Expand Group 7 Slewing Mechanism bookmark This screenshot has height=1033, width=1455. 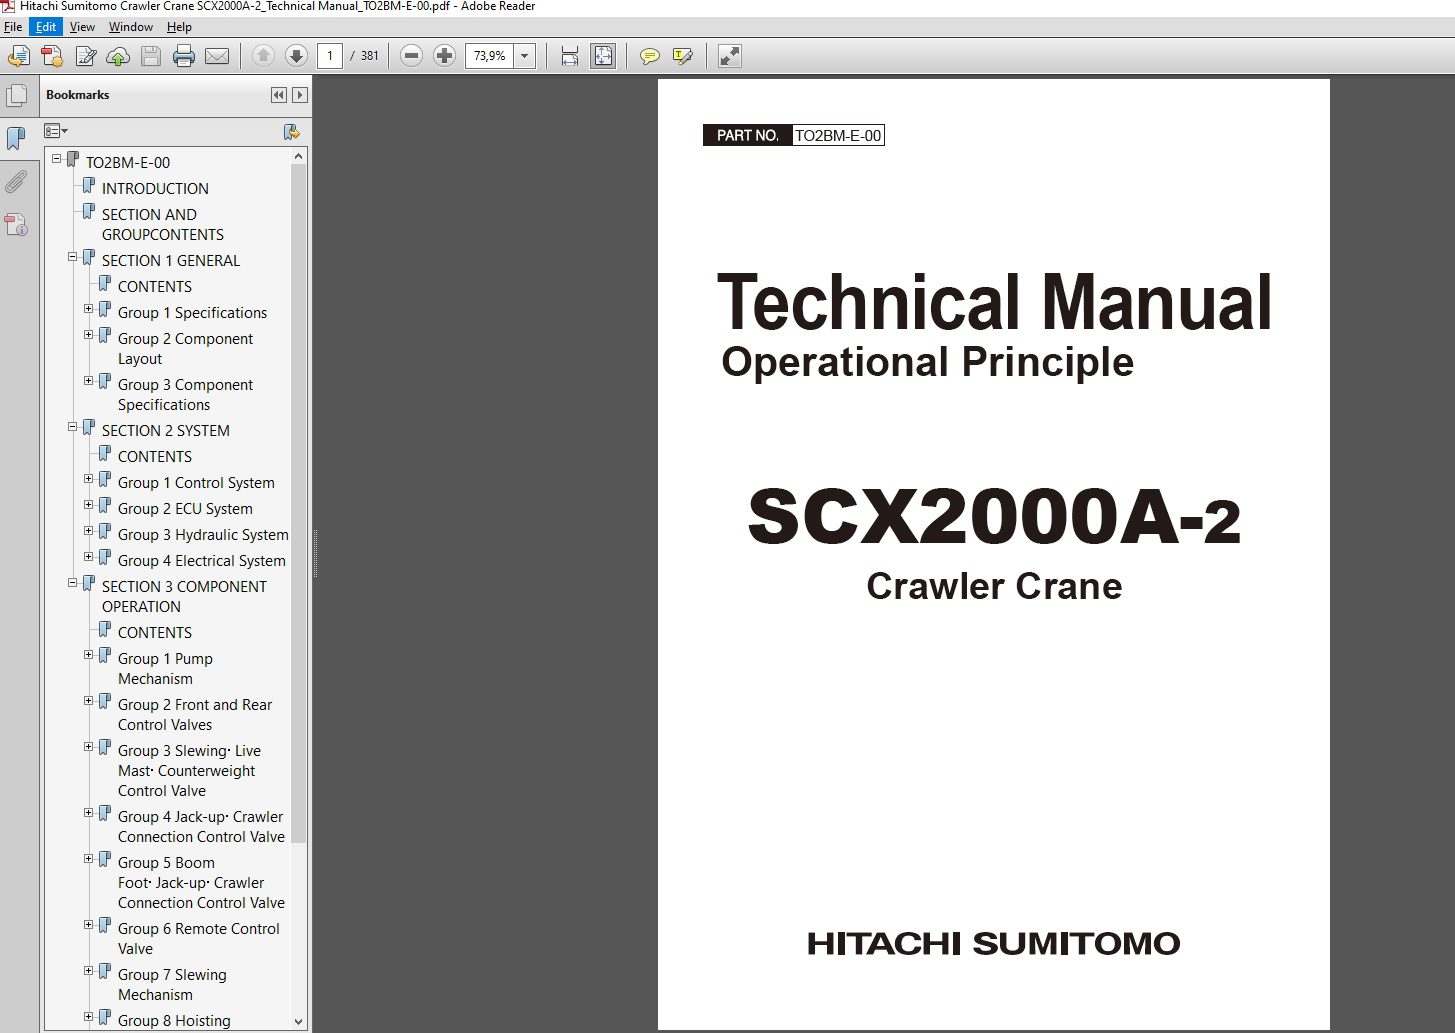tap(89, 971)
